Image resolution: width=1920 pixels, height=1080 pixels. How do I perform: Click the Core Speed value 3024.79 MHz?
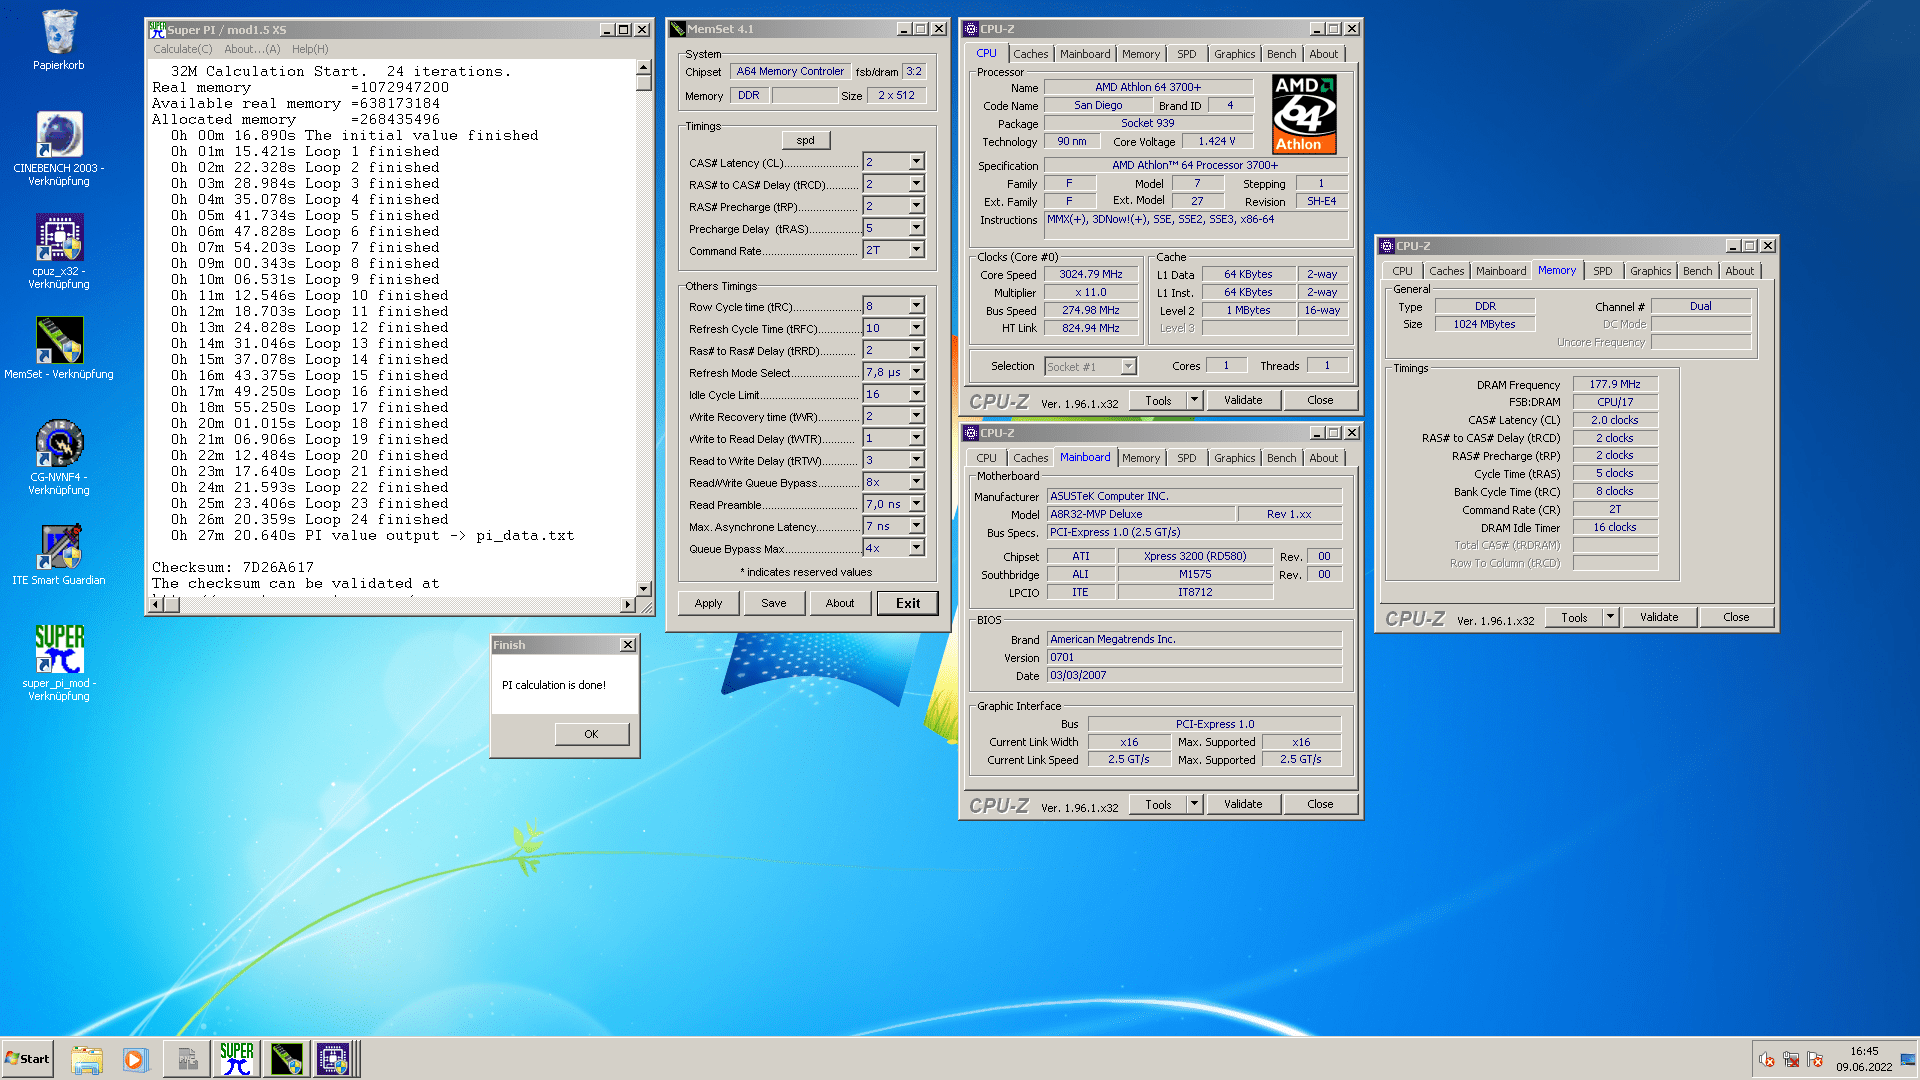coord(1090,274)
